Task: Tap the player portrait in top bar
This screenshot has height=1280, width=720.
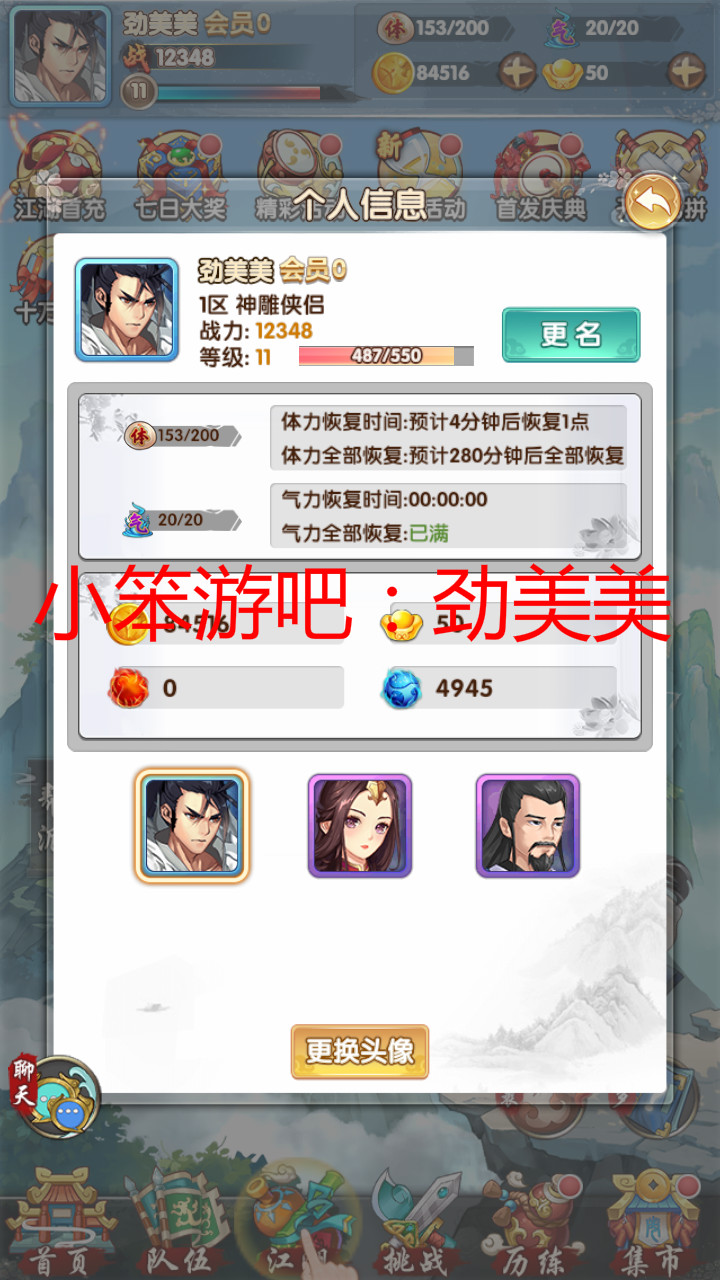Action: coord(60,56)
